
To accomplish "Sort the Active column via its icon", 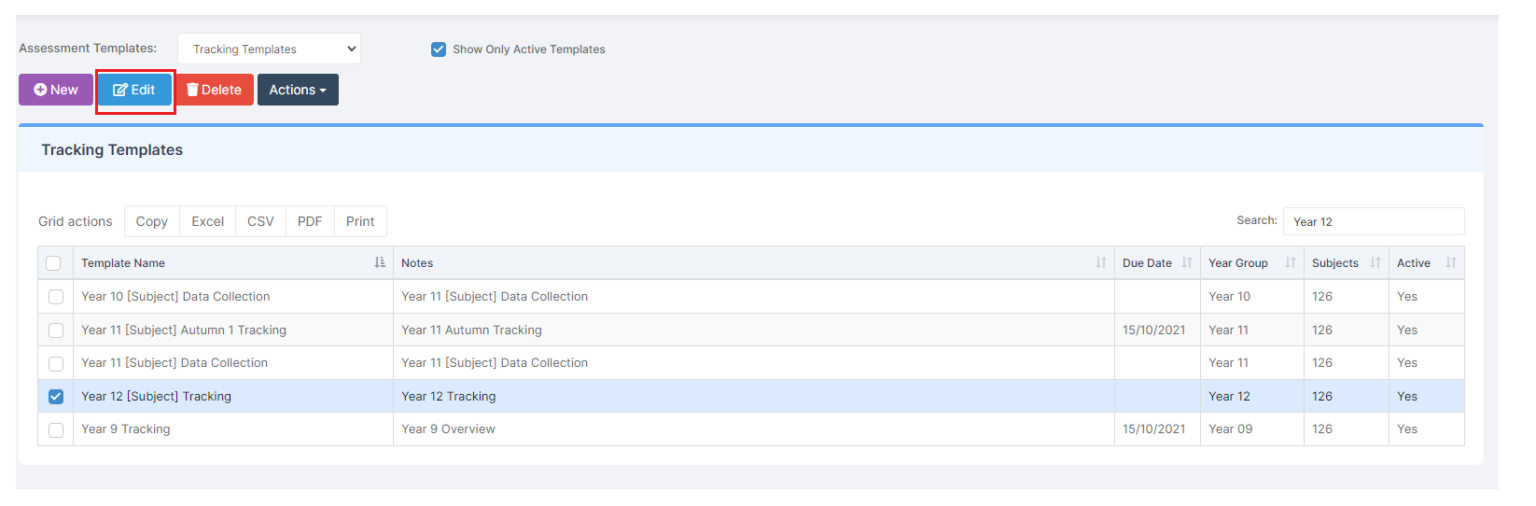I will [x=1451, y=264].
